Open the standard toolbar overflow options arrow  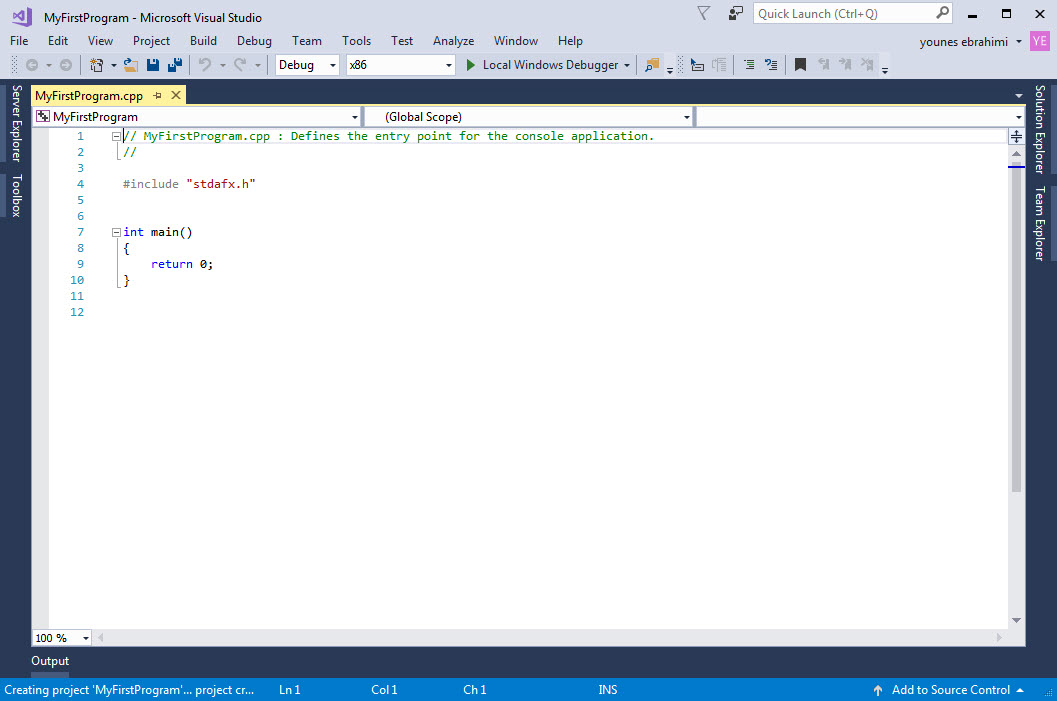pos(669,70)
